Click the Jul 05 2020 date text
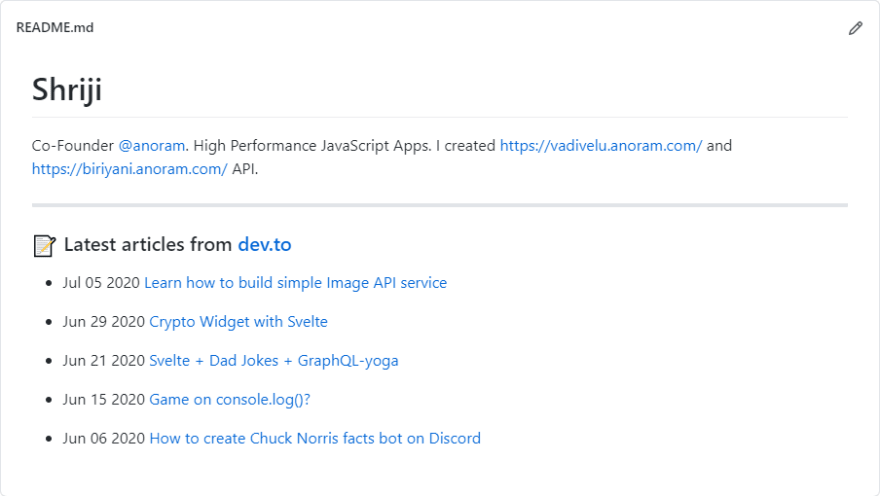Screen dimensions: 880x496 coord(101,283)
